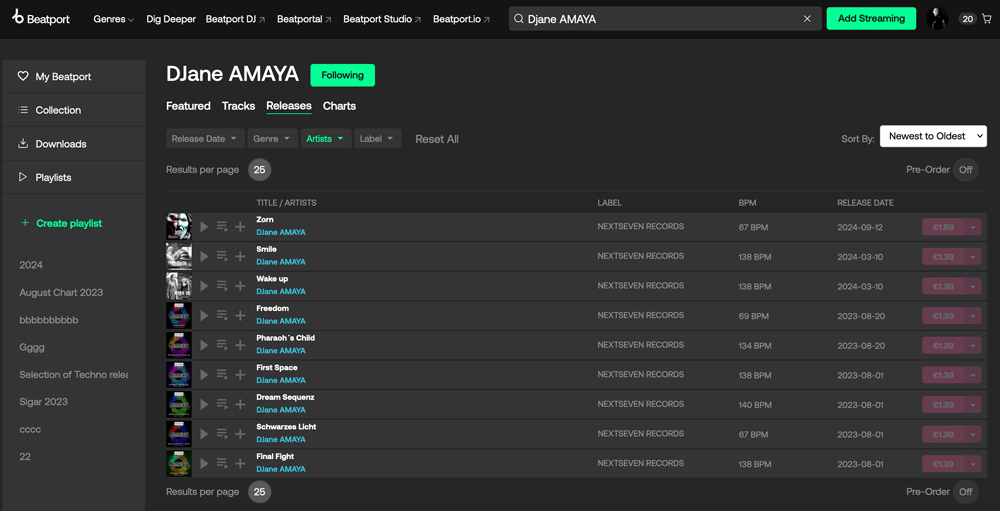
Task: Open Dig Deeper link
Action: coord(171,19)
